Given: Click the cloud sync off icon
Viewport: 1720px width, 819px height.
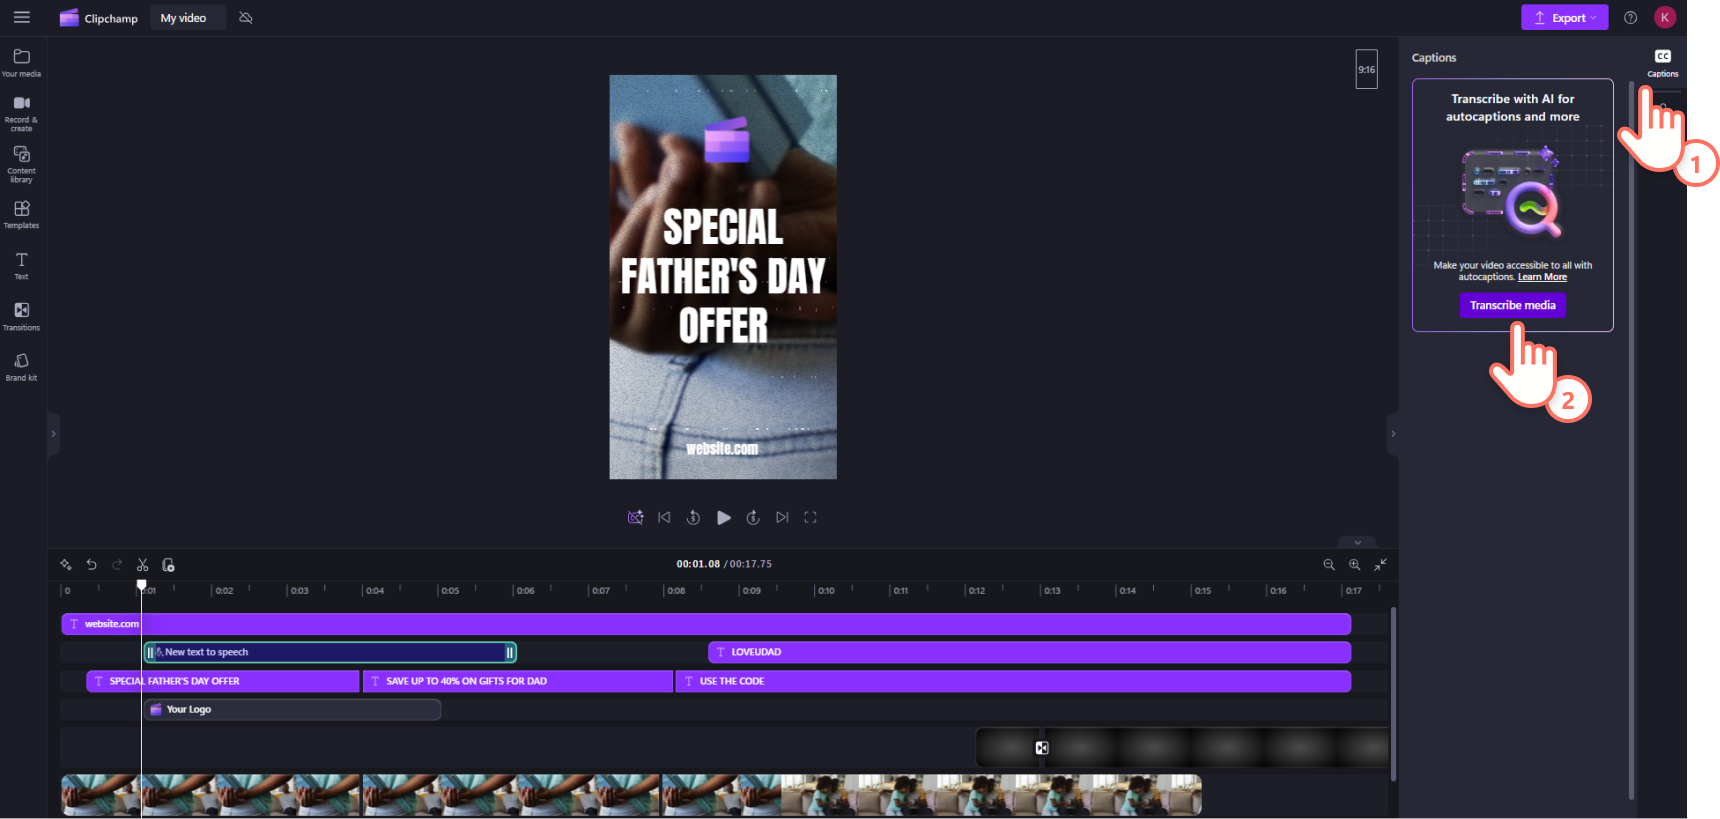Looking at the screenshot, I should [246, 18].
